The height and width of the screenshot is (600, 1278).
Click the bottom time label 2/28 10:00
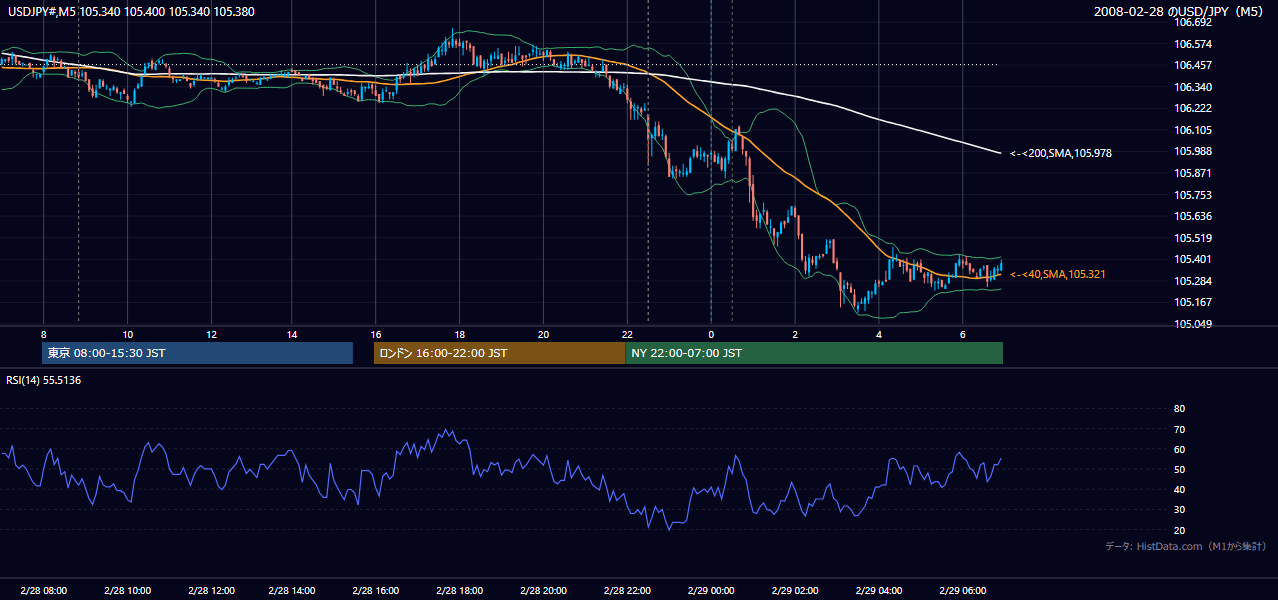point(127,591)
